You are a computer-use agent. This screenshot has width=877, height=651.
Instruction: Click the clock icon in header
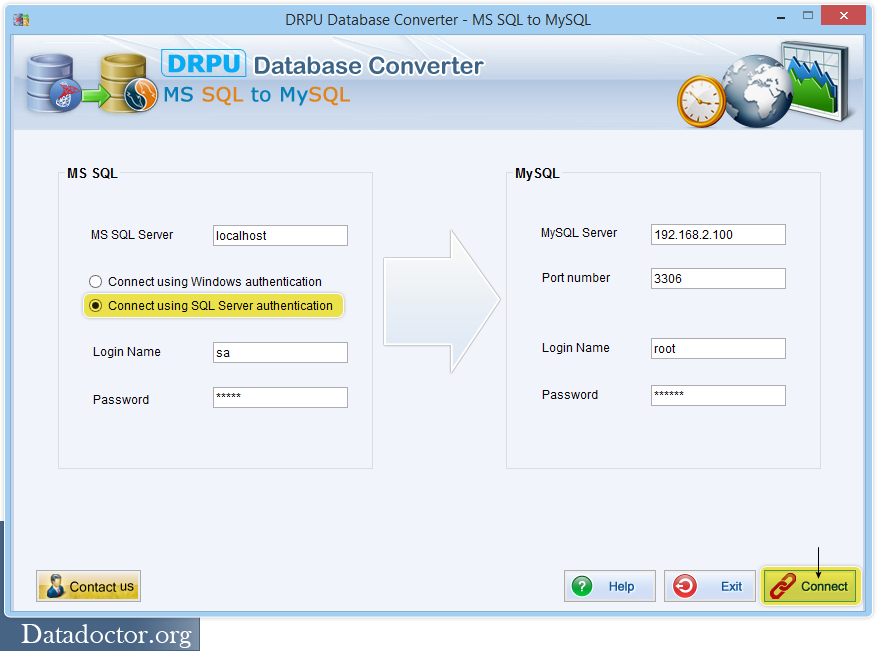pos(701,102)
